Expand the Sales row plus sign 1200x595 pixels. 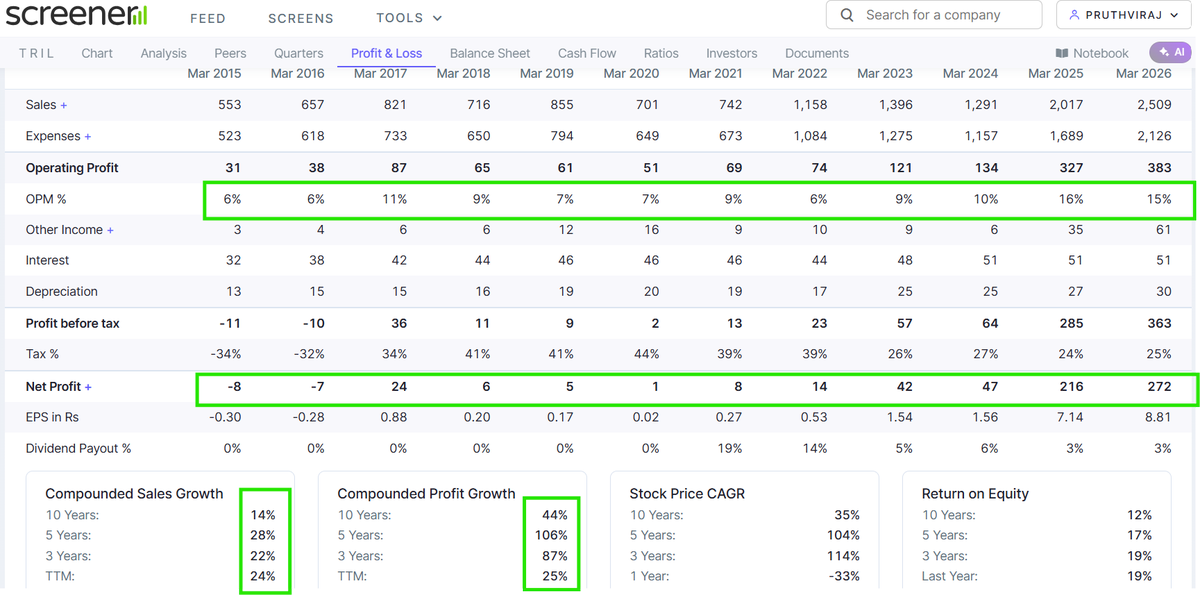[64, 105]
